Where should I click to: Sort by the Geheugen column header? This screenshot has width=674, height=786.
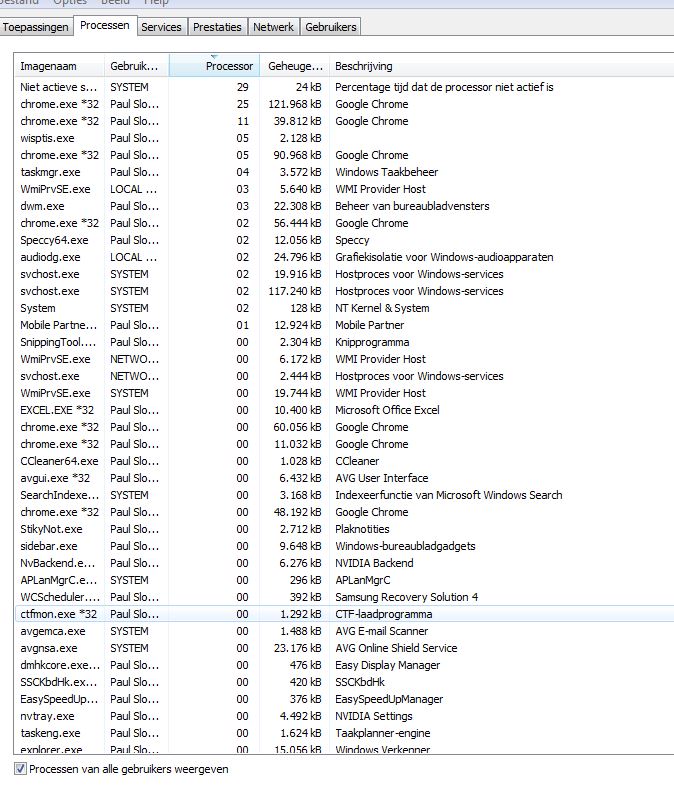coord(295,66)
